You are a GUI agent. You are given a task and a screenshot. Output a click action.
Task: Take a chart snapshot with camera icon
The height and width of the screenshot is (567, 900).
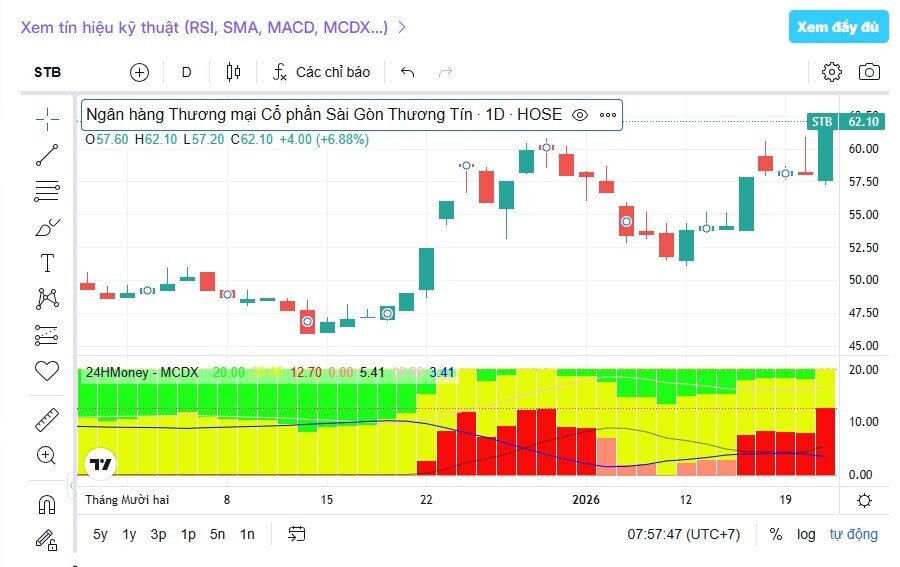870,72
